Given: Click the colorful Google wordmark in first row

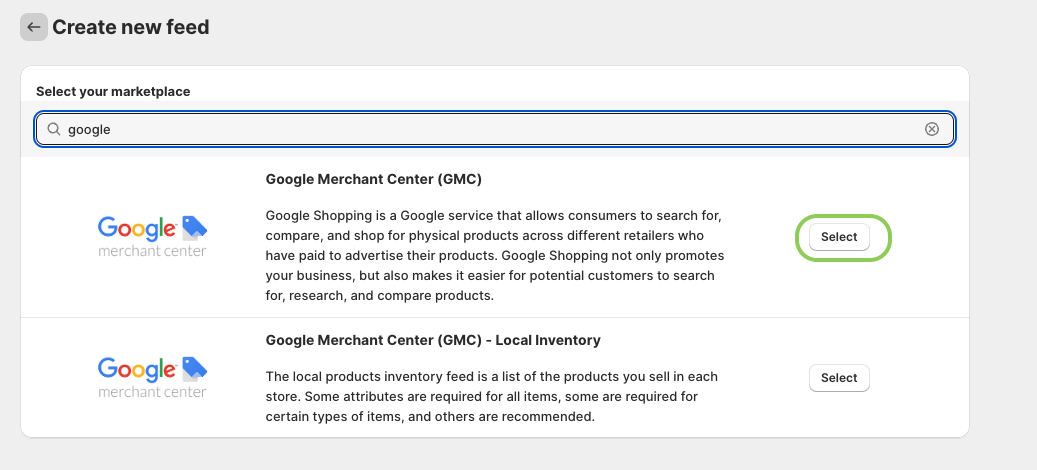Looking at the screenshot, I should point(137,229).
